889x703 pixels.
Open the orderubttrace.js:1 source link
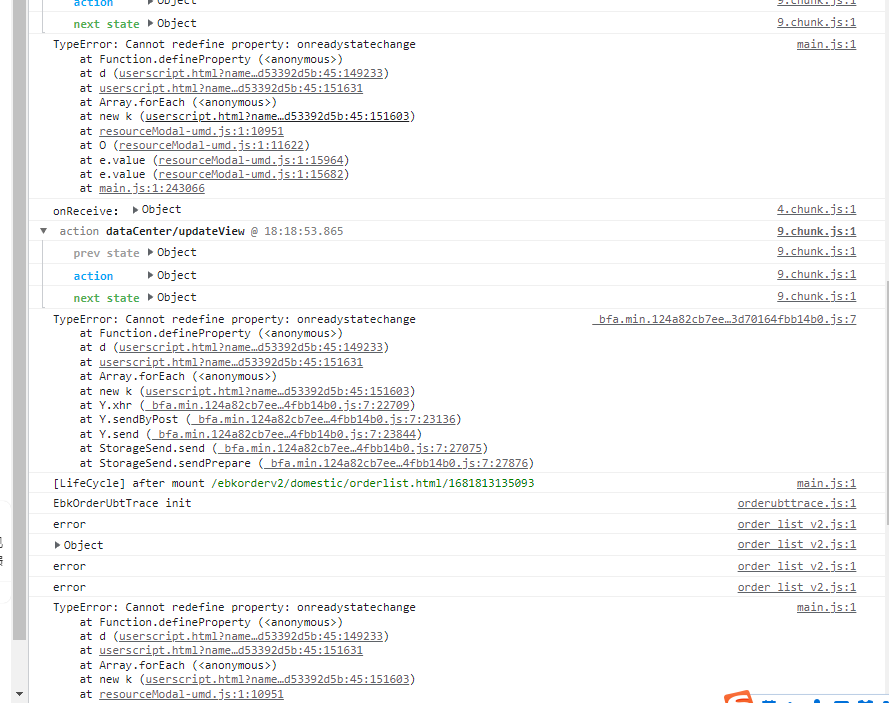tap(796, 503)
